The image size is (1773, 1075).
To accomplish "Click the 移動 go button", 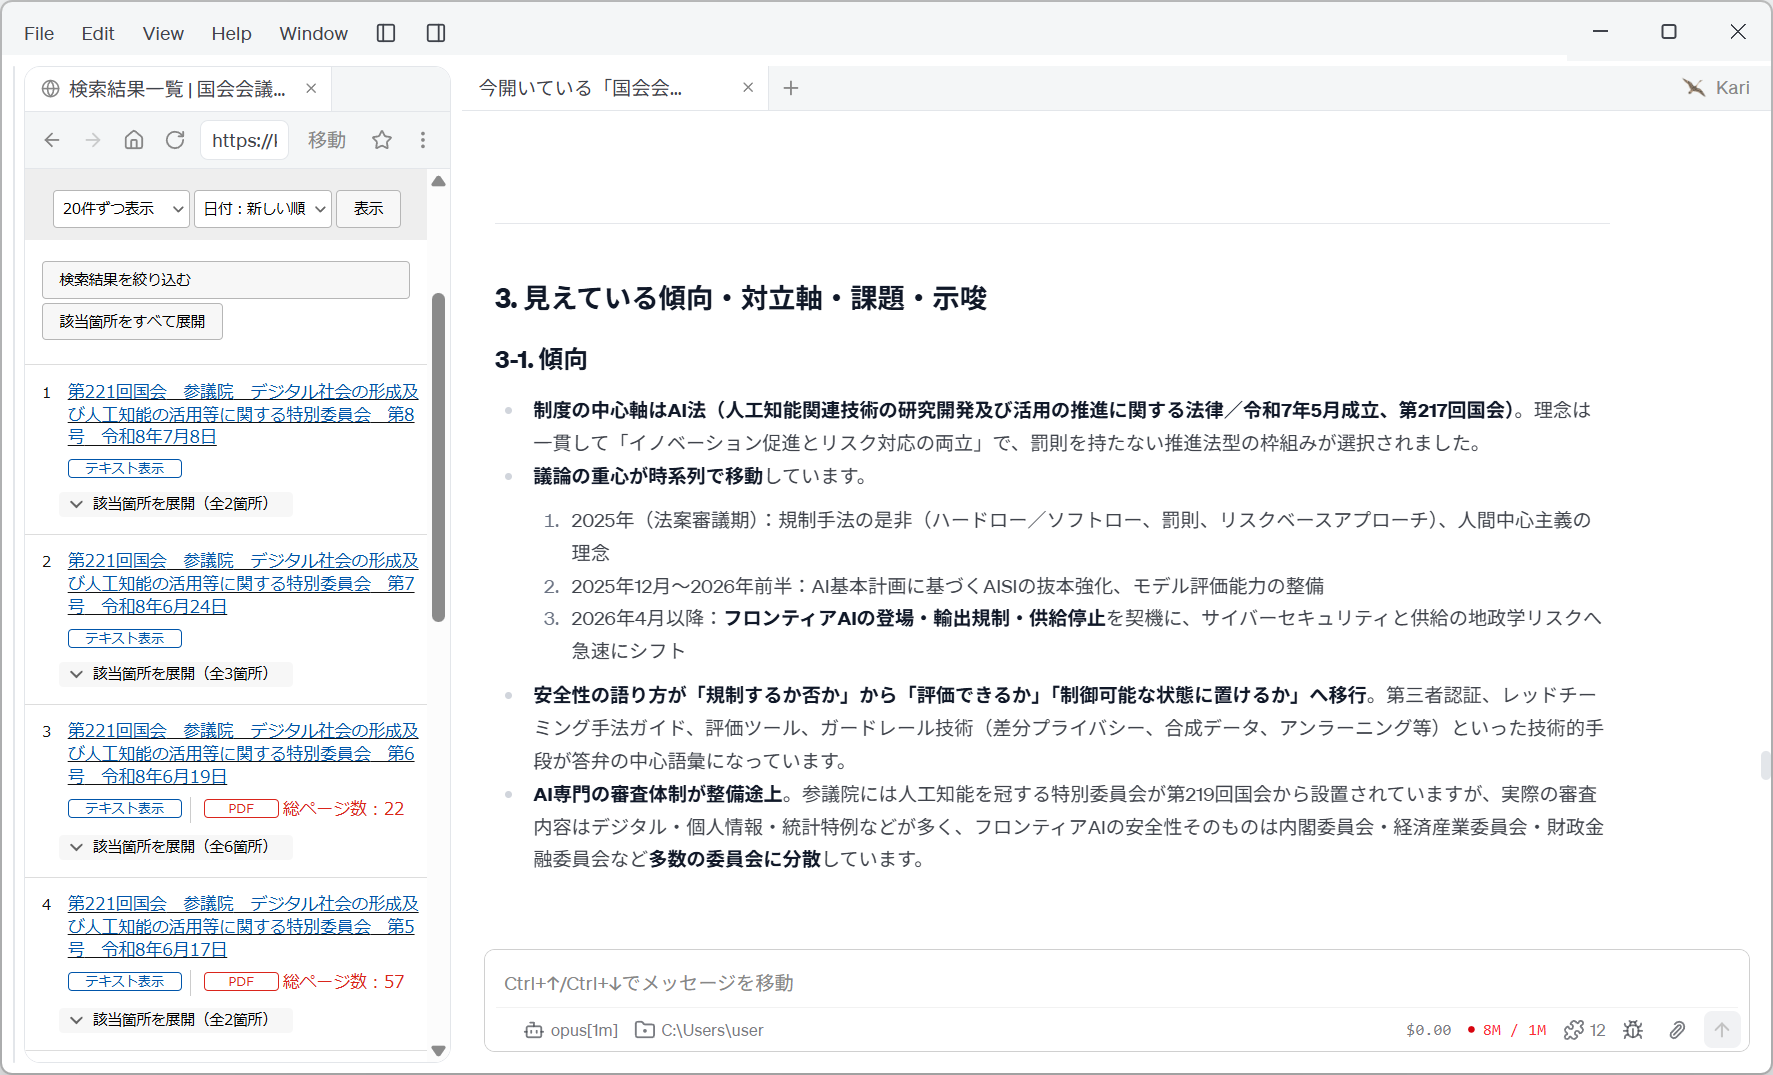I will point(326,140).
